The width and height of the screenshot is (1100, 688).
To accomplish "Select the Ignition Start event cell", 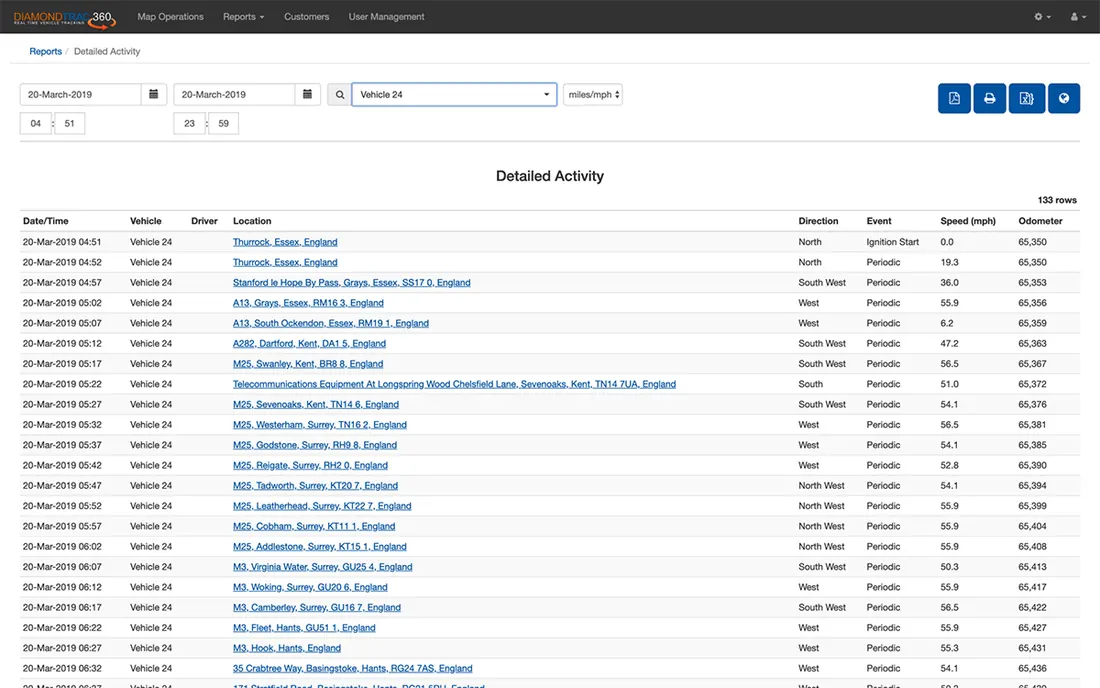I will 892,242.
